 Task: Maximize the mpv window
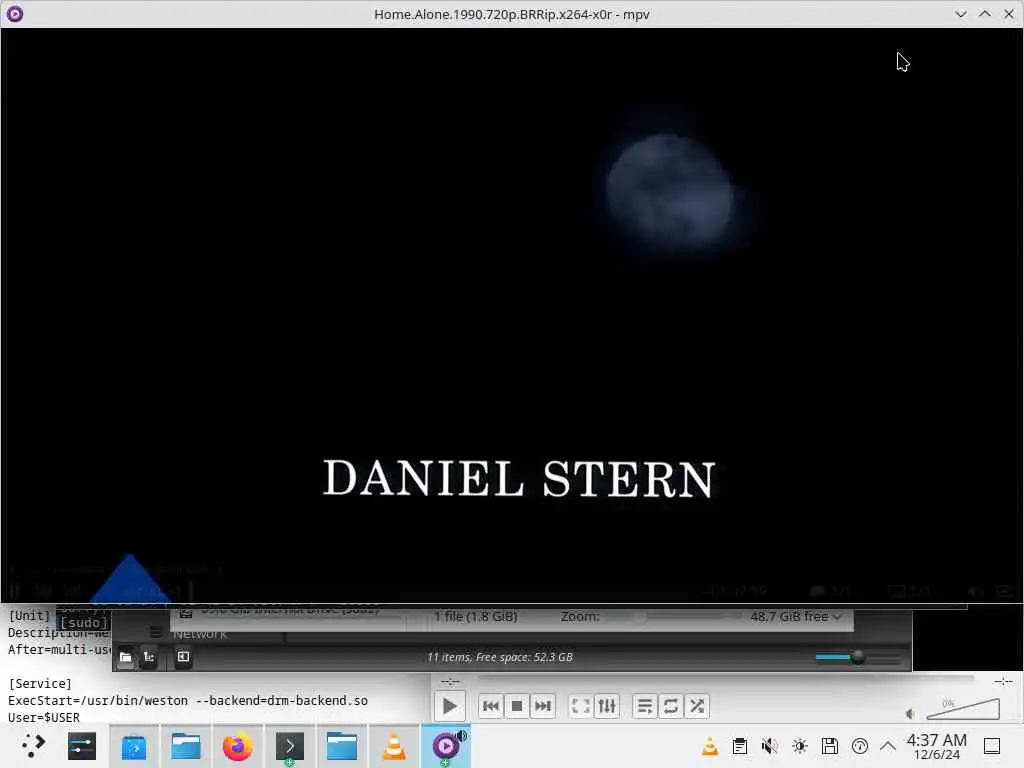point(985,14)
